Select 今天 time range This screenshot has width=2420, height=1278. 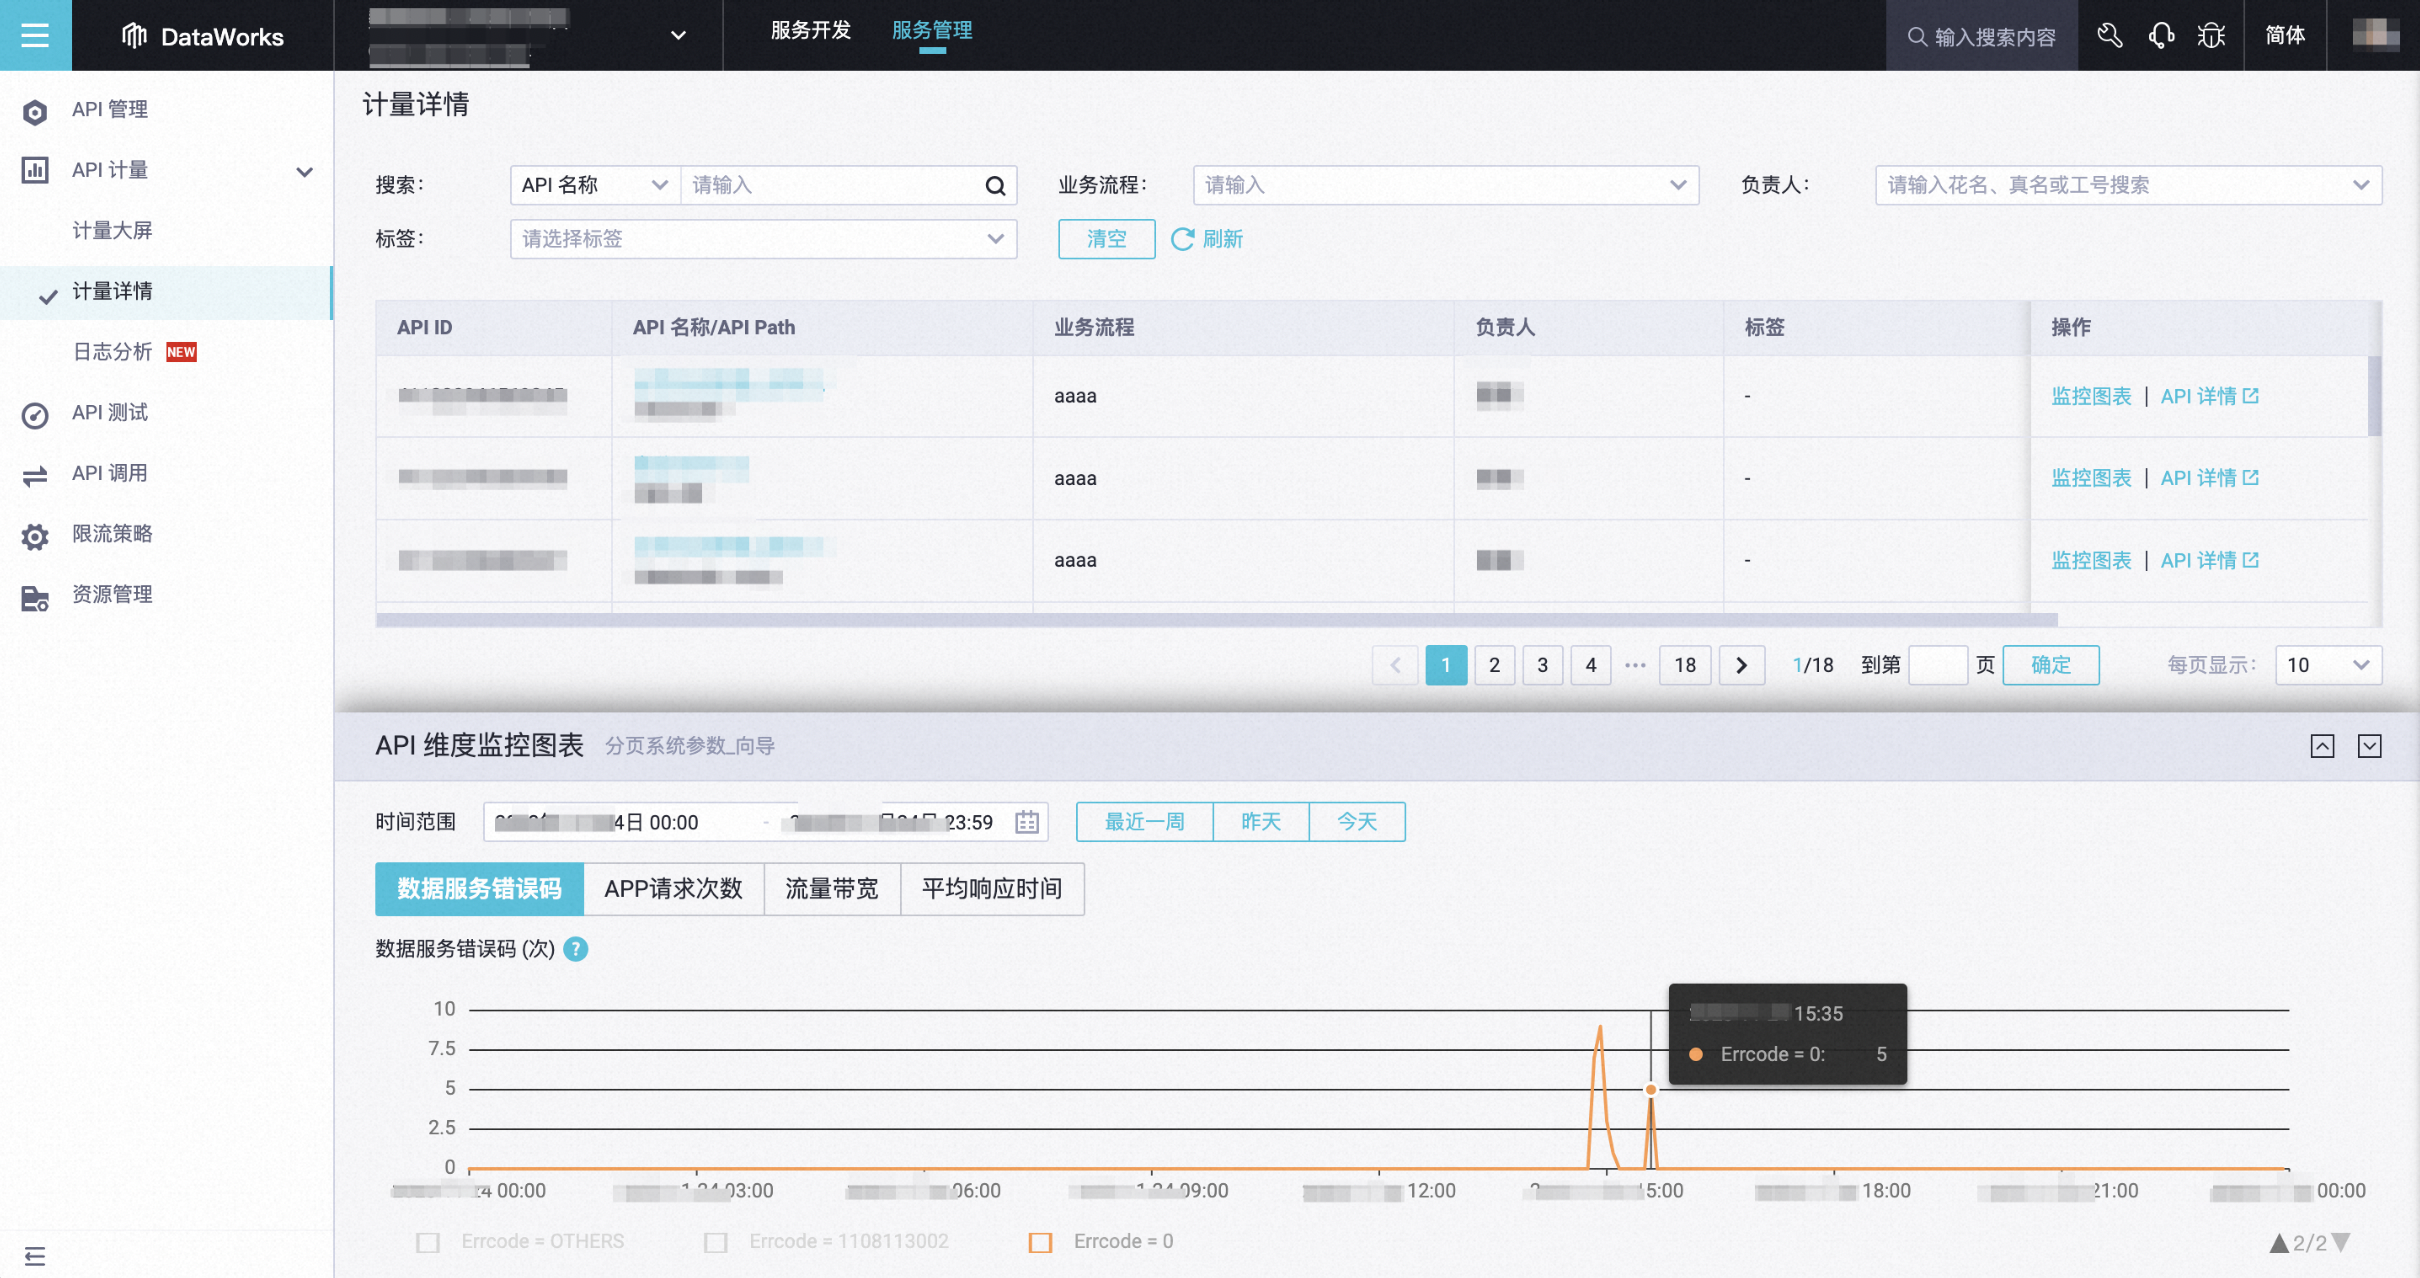point(1357,822)
